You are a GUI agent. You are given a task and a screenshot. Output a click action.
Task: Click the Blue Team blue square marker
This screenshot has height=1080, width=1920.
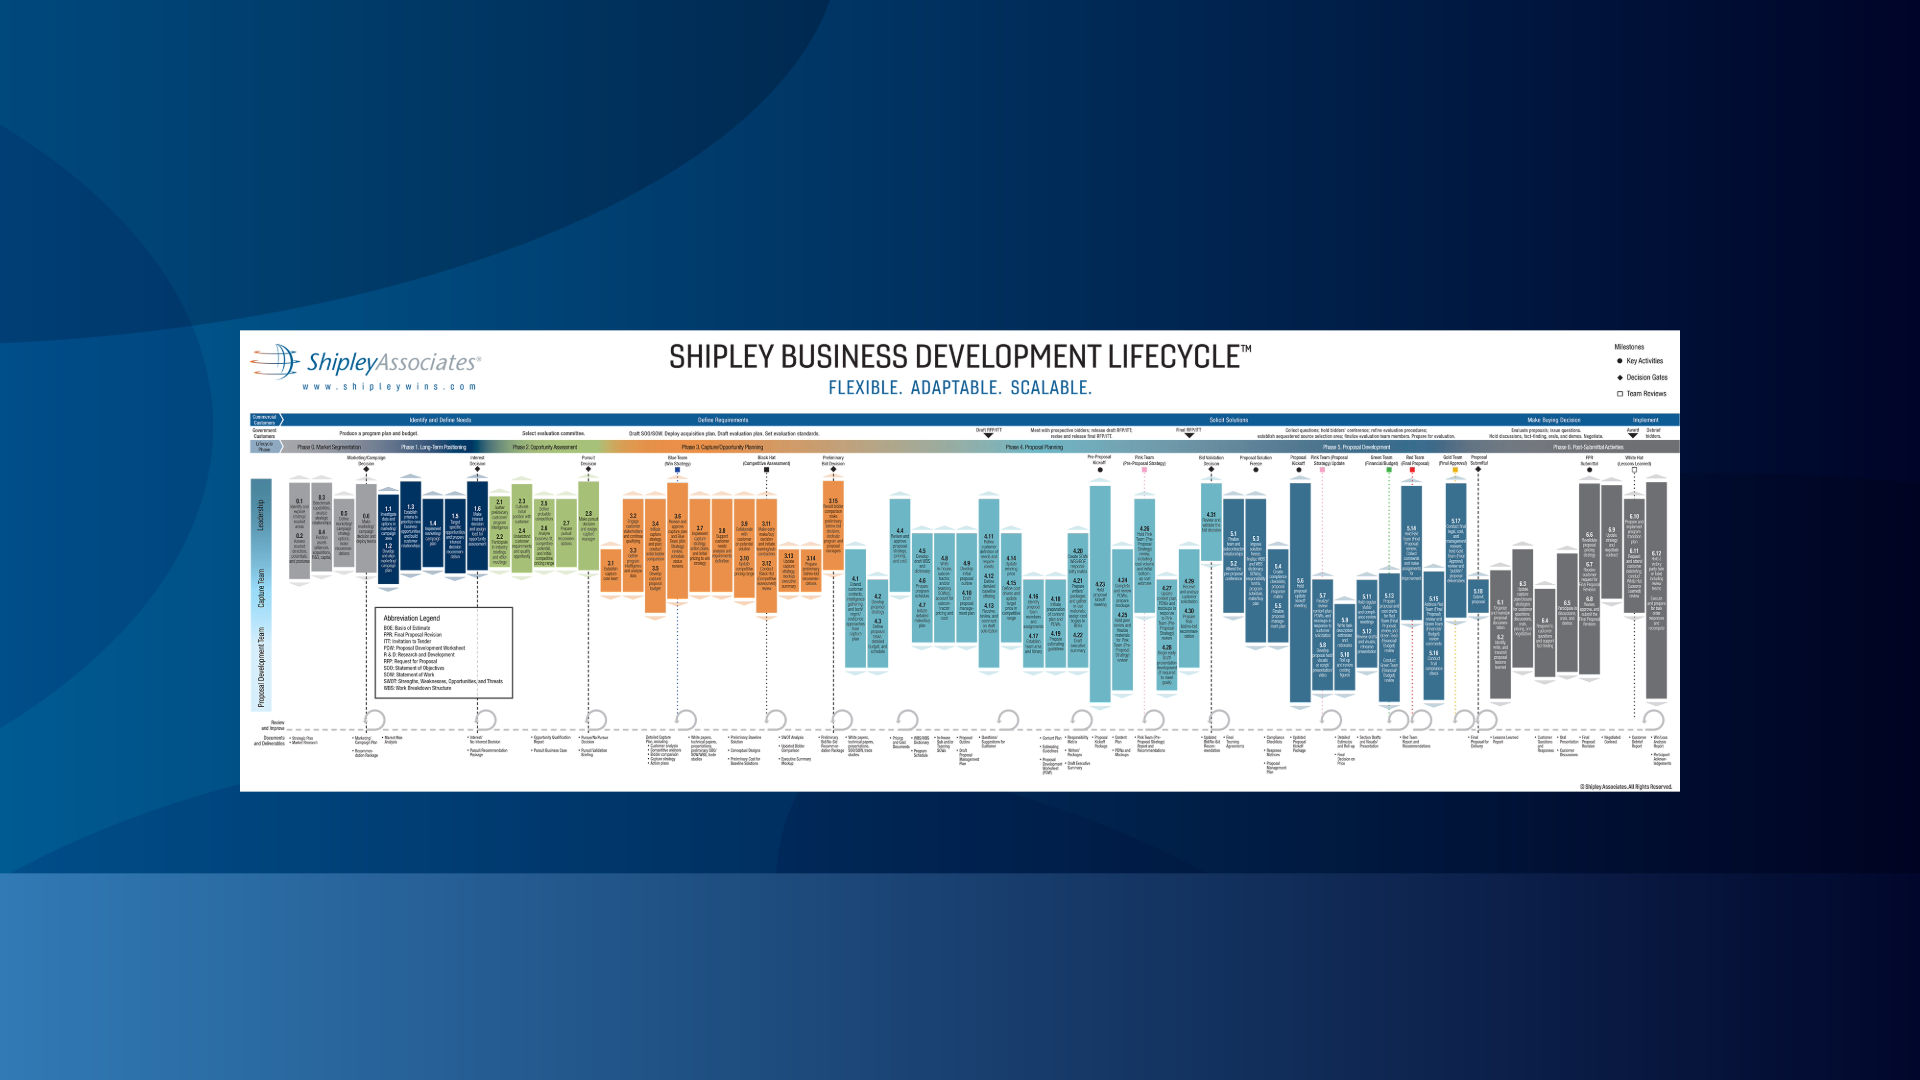(677, 470)
